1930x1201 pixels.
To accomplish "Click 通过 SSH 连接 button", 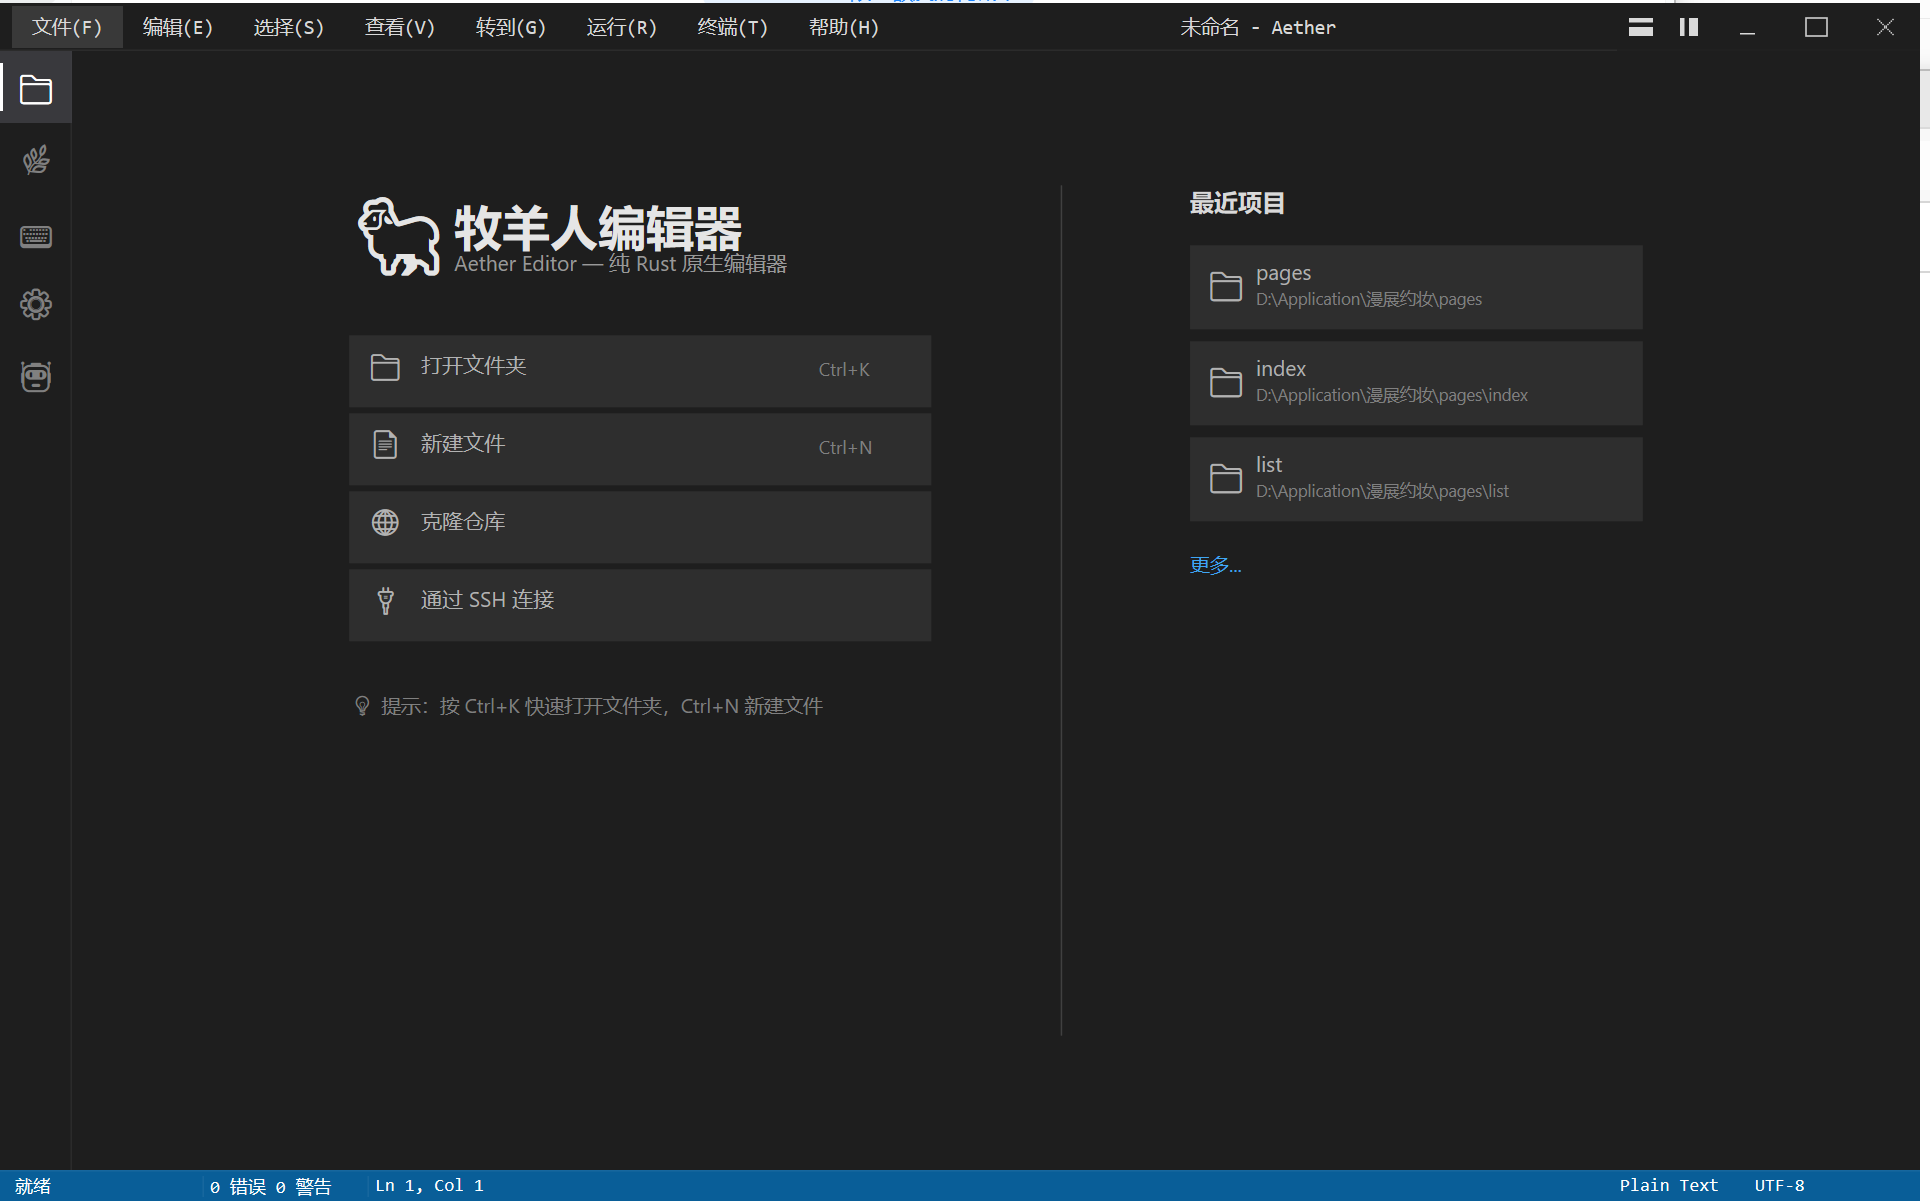I will (x=640, y=604).
